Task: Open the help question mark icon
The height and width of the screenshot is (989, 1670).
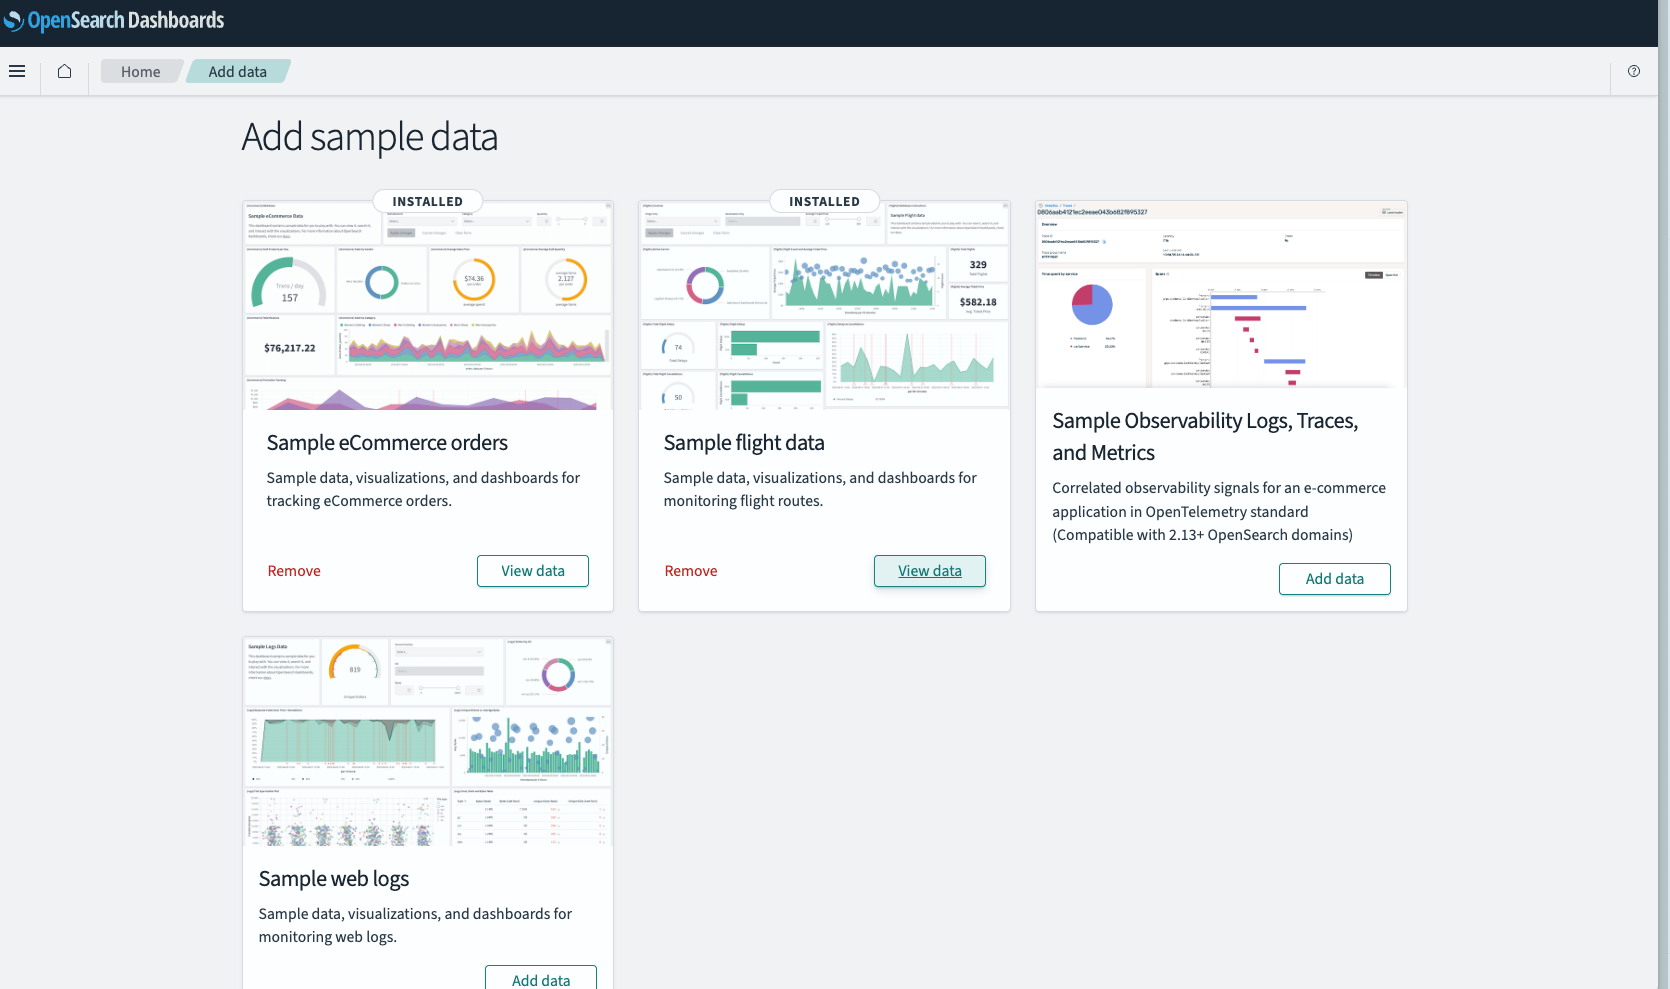Action: point(1634,71)
